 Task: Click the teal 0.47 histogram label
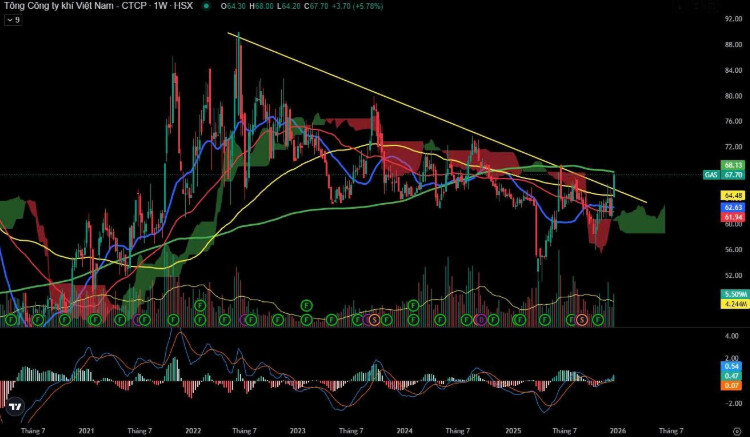[x=732, y=376]
